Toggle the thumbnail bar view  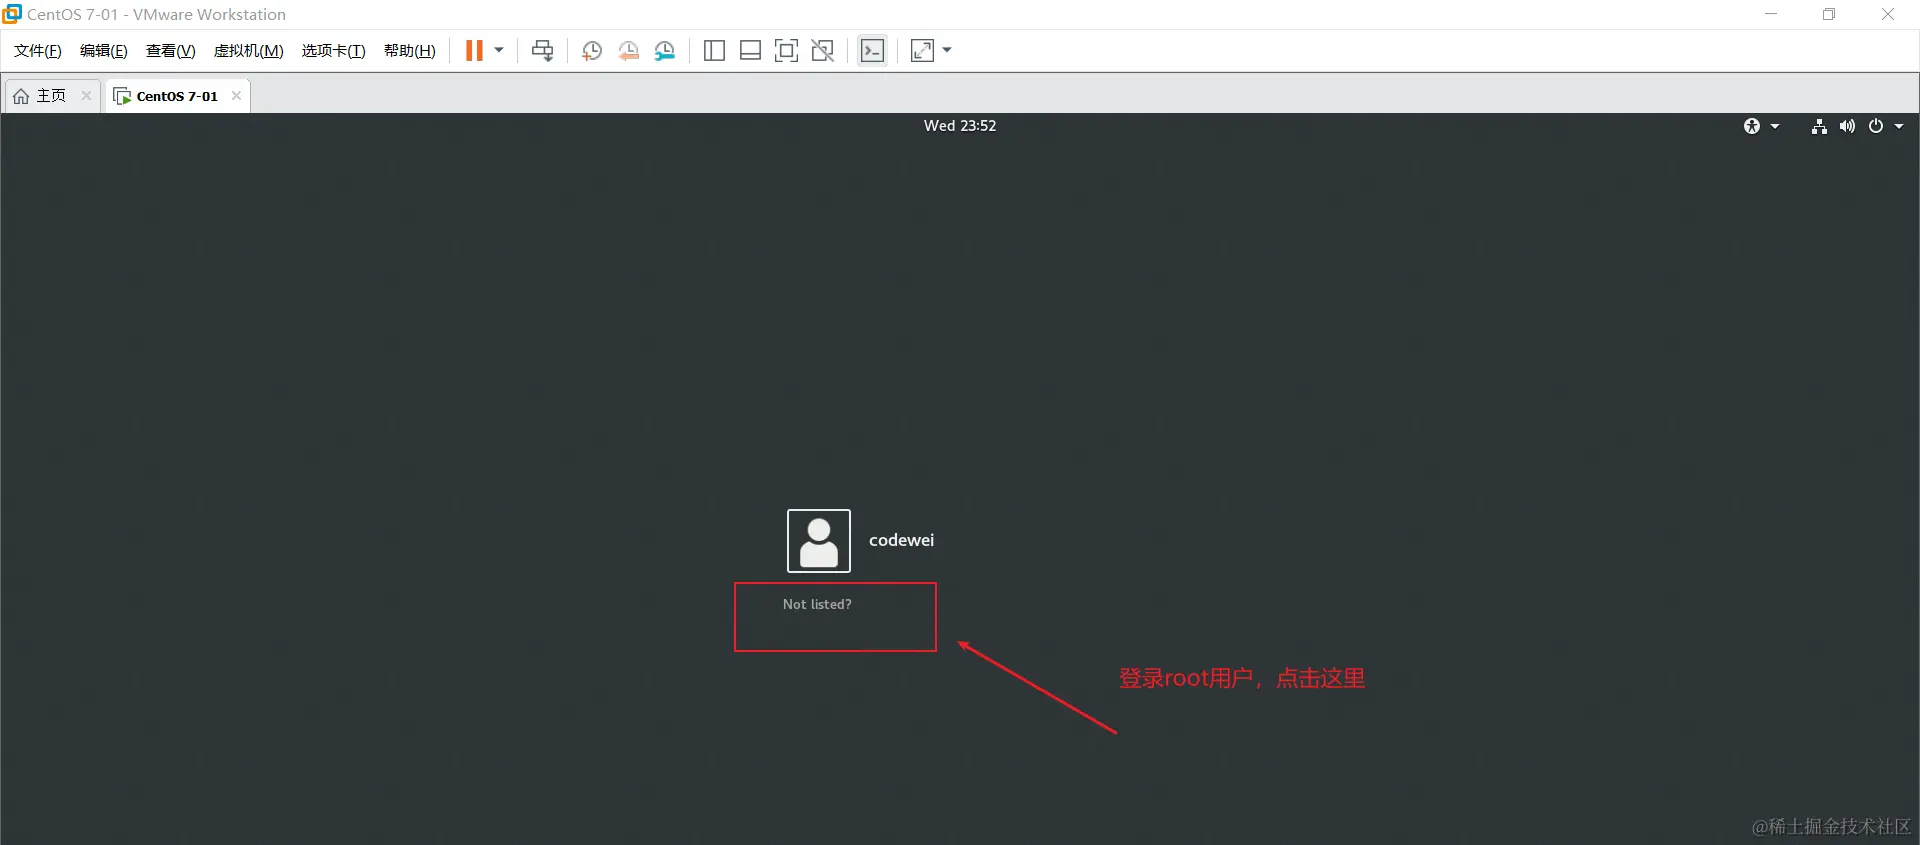750,51
